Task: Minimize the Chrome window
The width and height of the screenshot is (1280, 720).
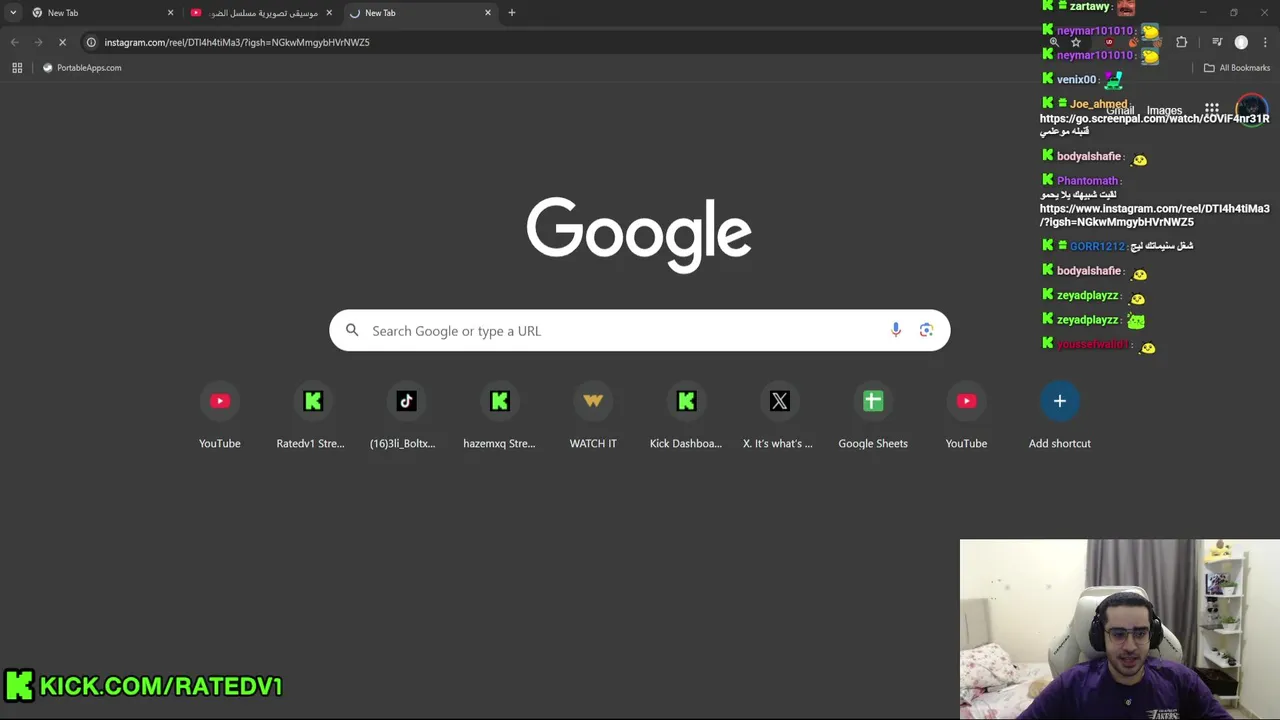Action: (x=1203, y=13)
